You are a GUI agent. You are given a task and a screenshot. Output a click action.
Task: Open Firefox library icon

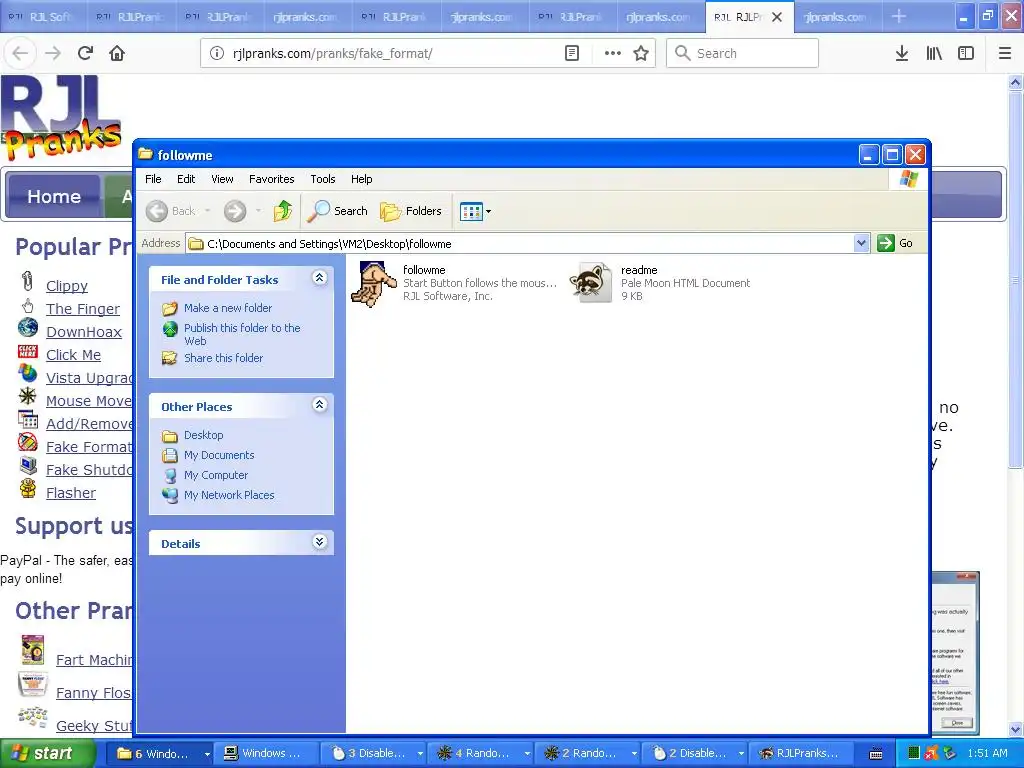coord(934,53)
